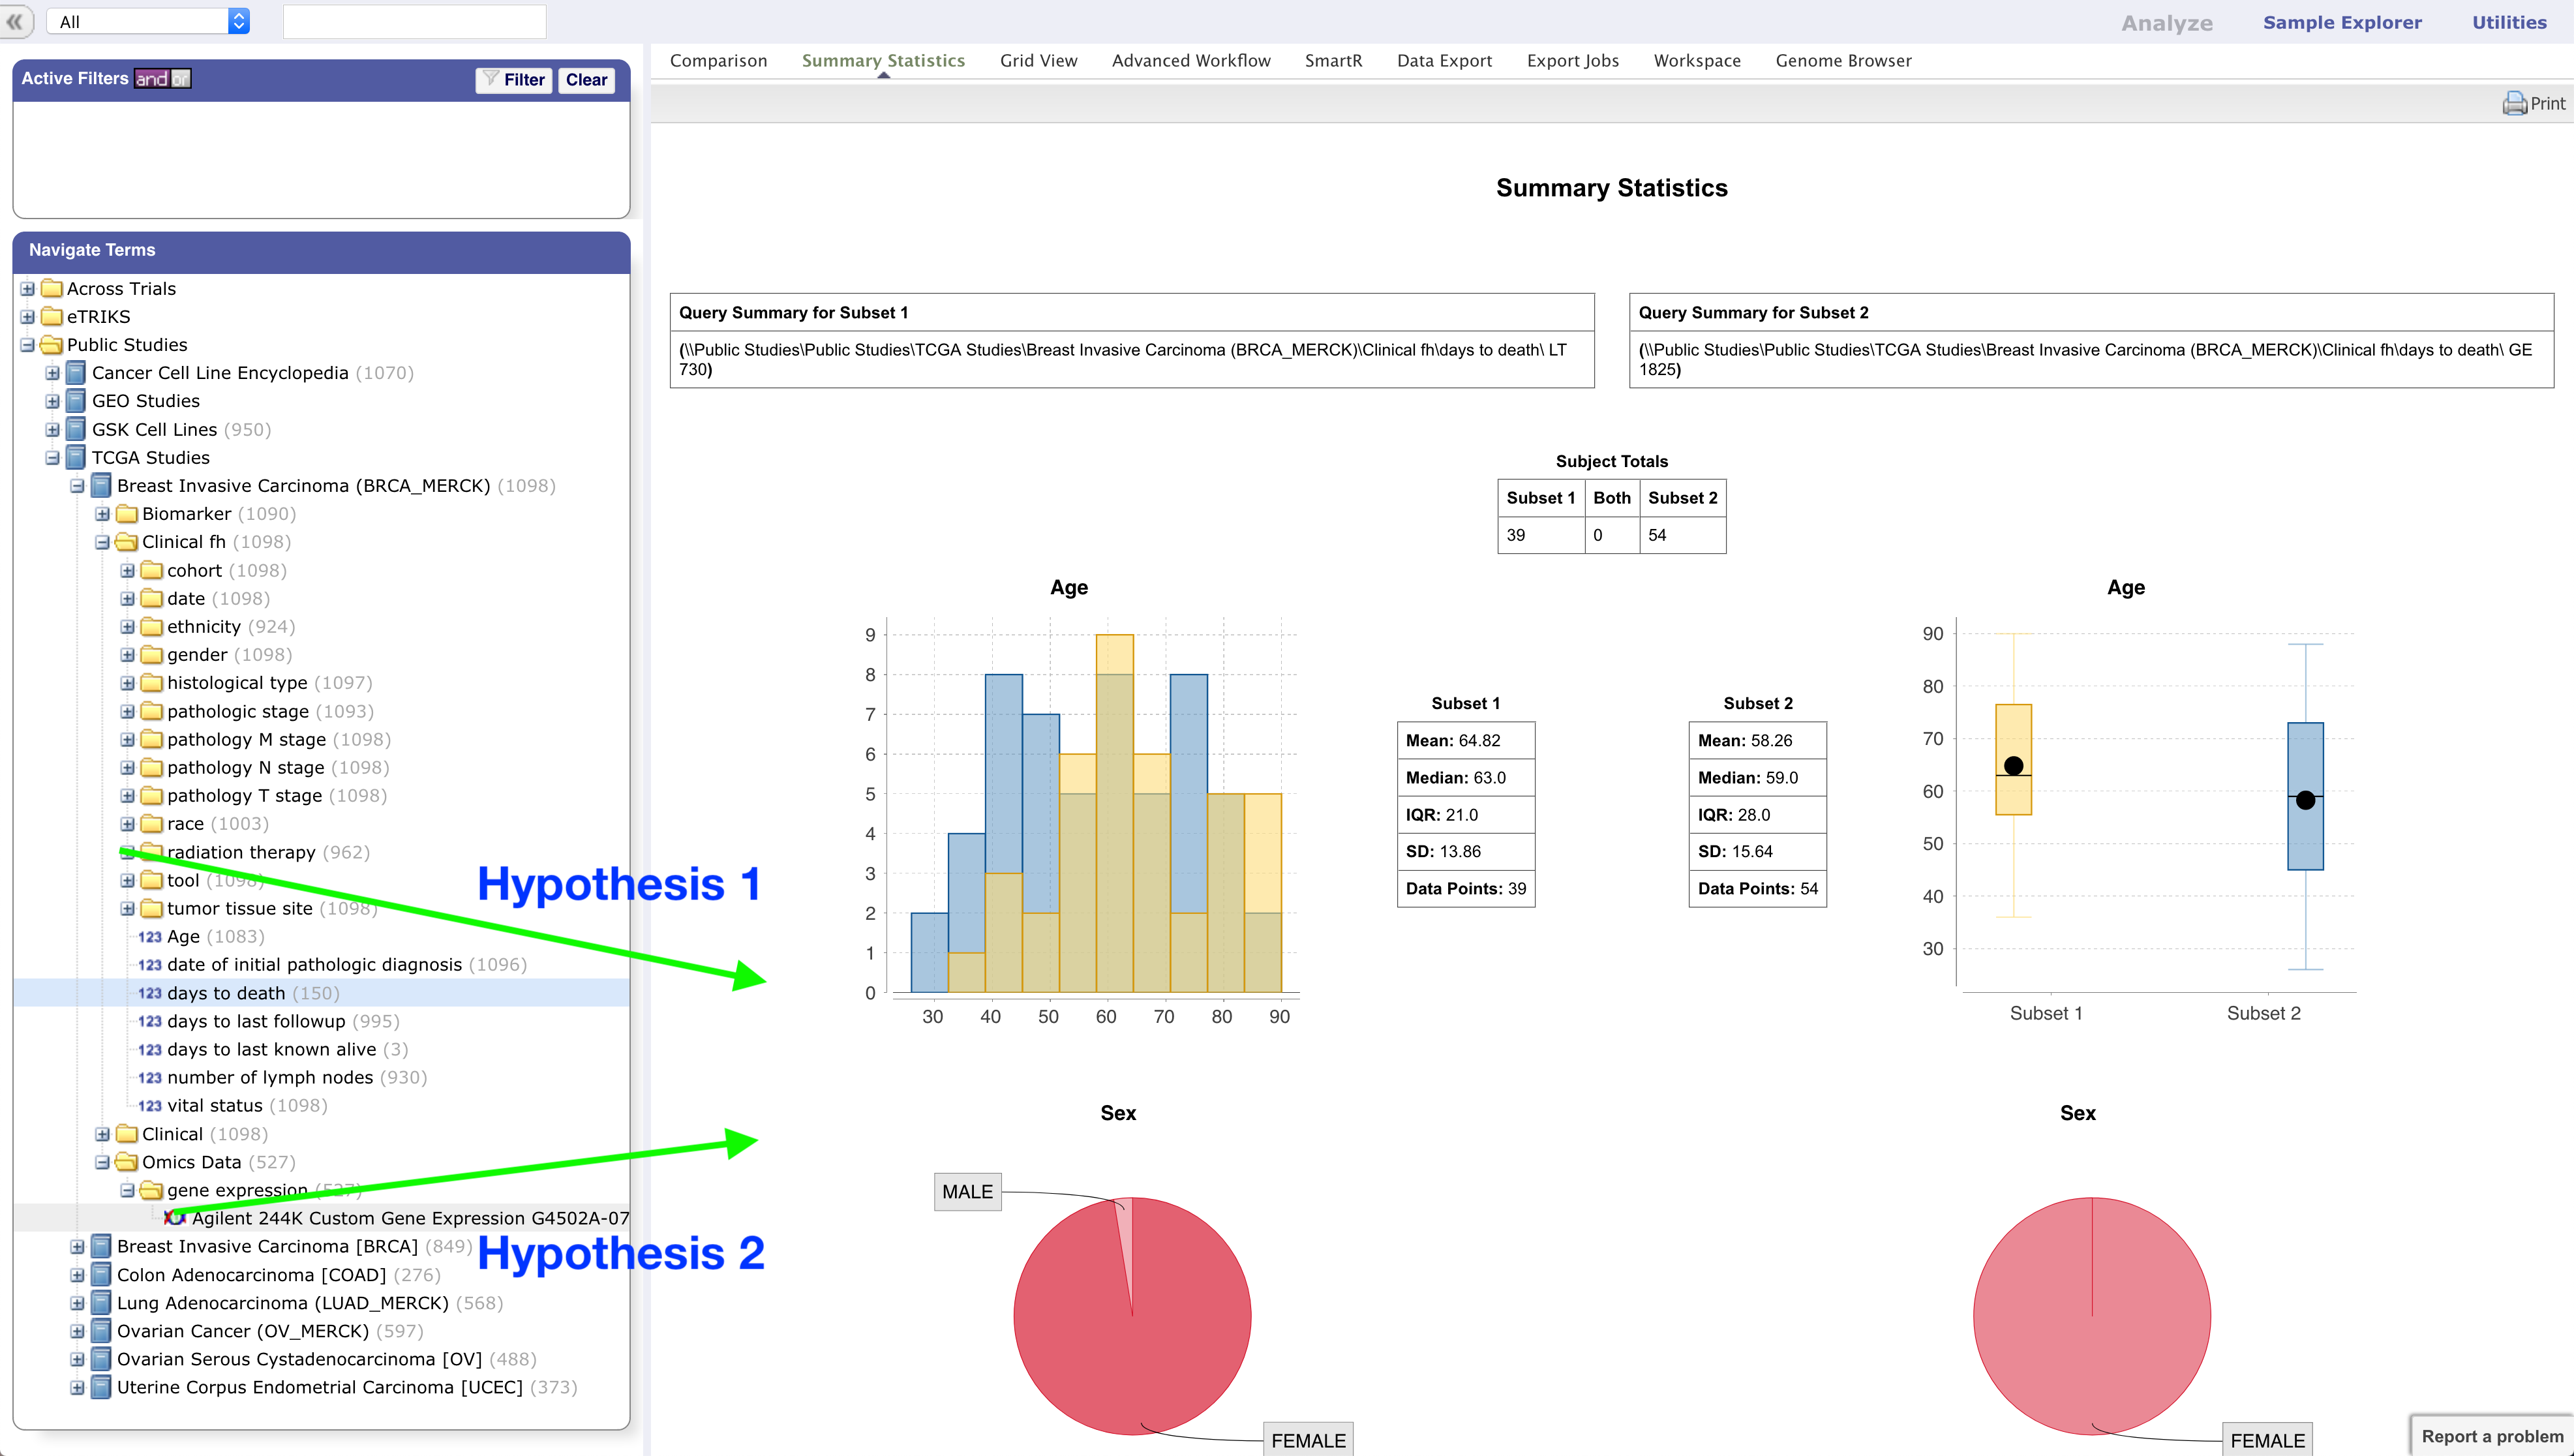Select the days to last followup node
This screenshot has height=1456, width=2574.
click(x=255, y=1021)
